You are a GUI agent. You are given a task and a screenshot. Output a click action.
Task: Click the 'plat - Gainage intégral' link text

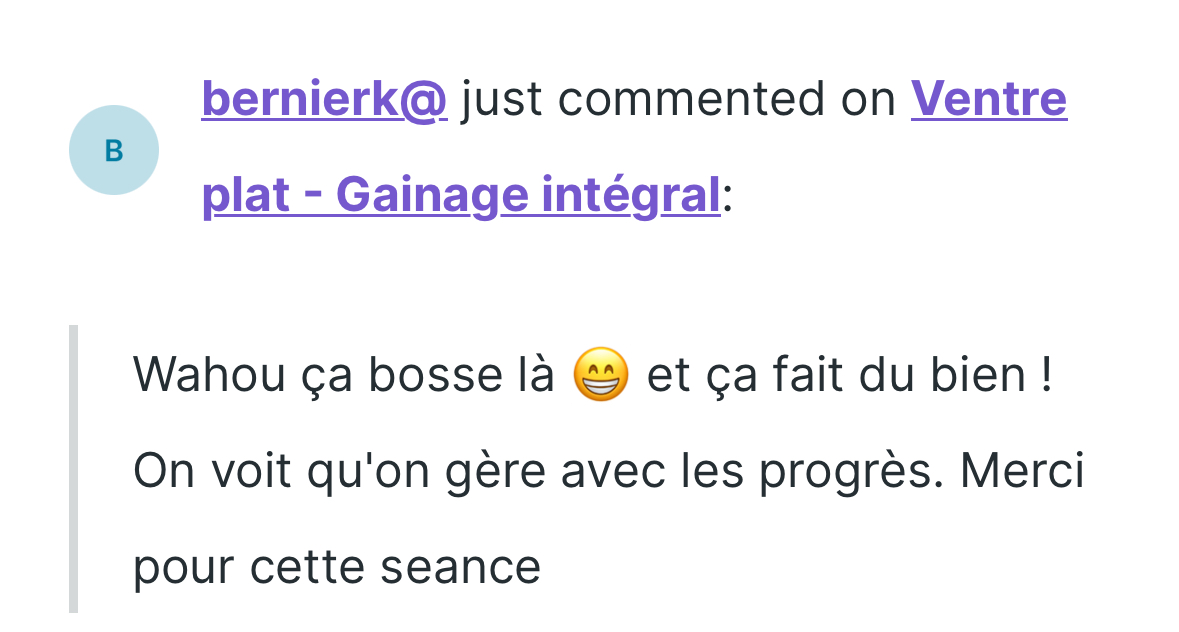(460, 194)
